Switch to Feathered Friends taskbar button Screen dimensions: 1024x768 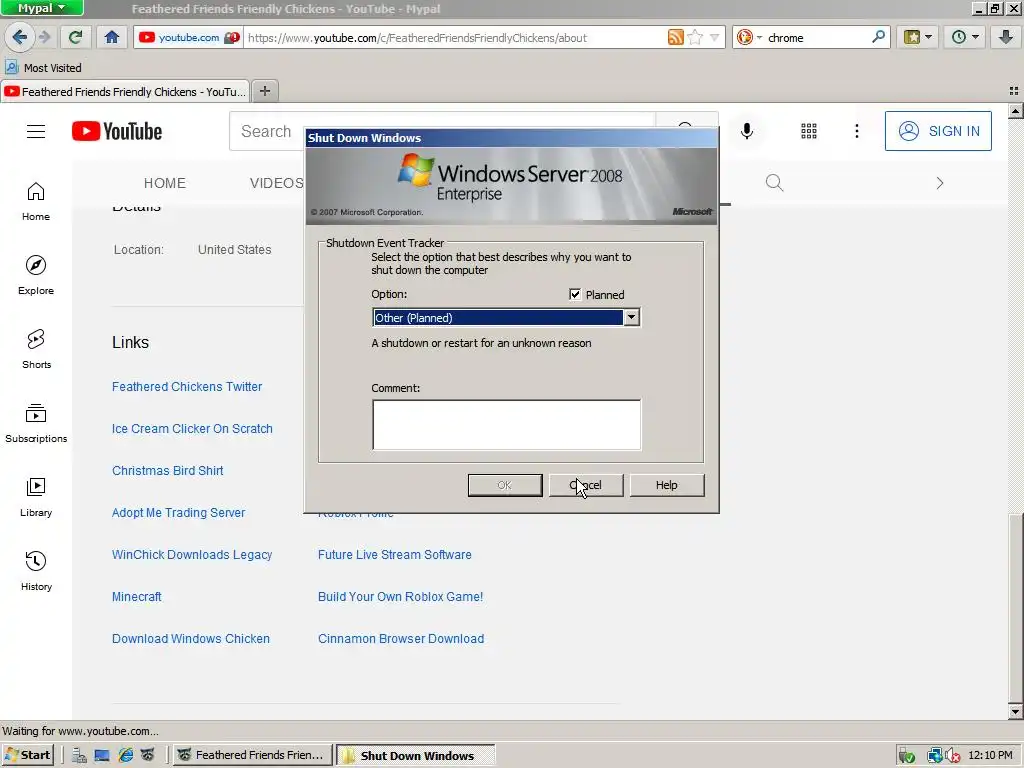coord(253,755)
